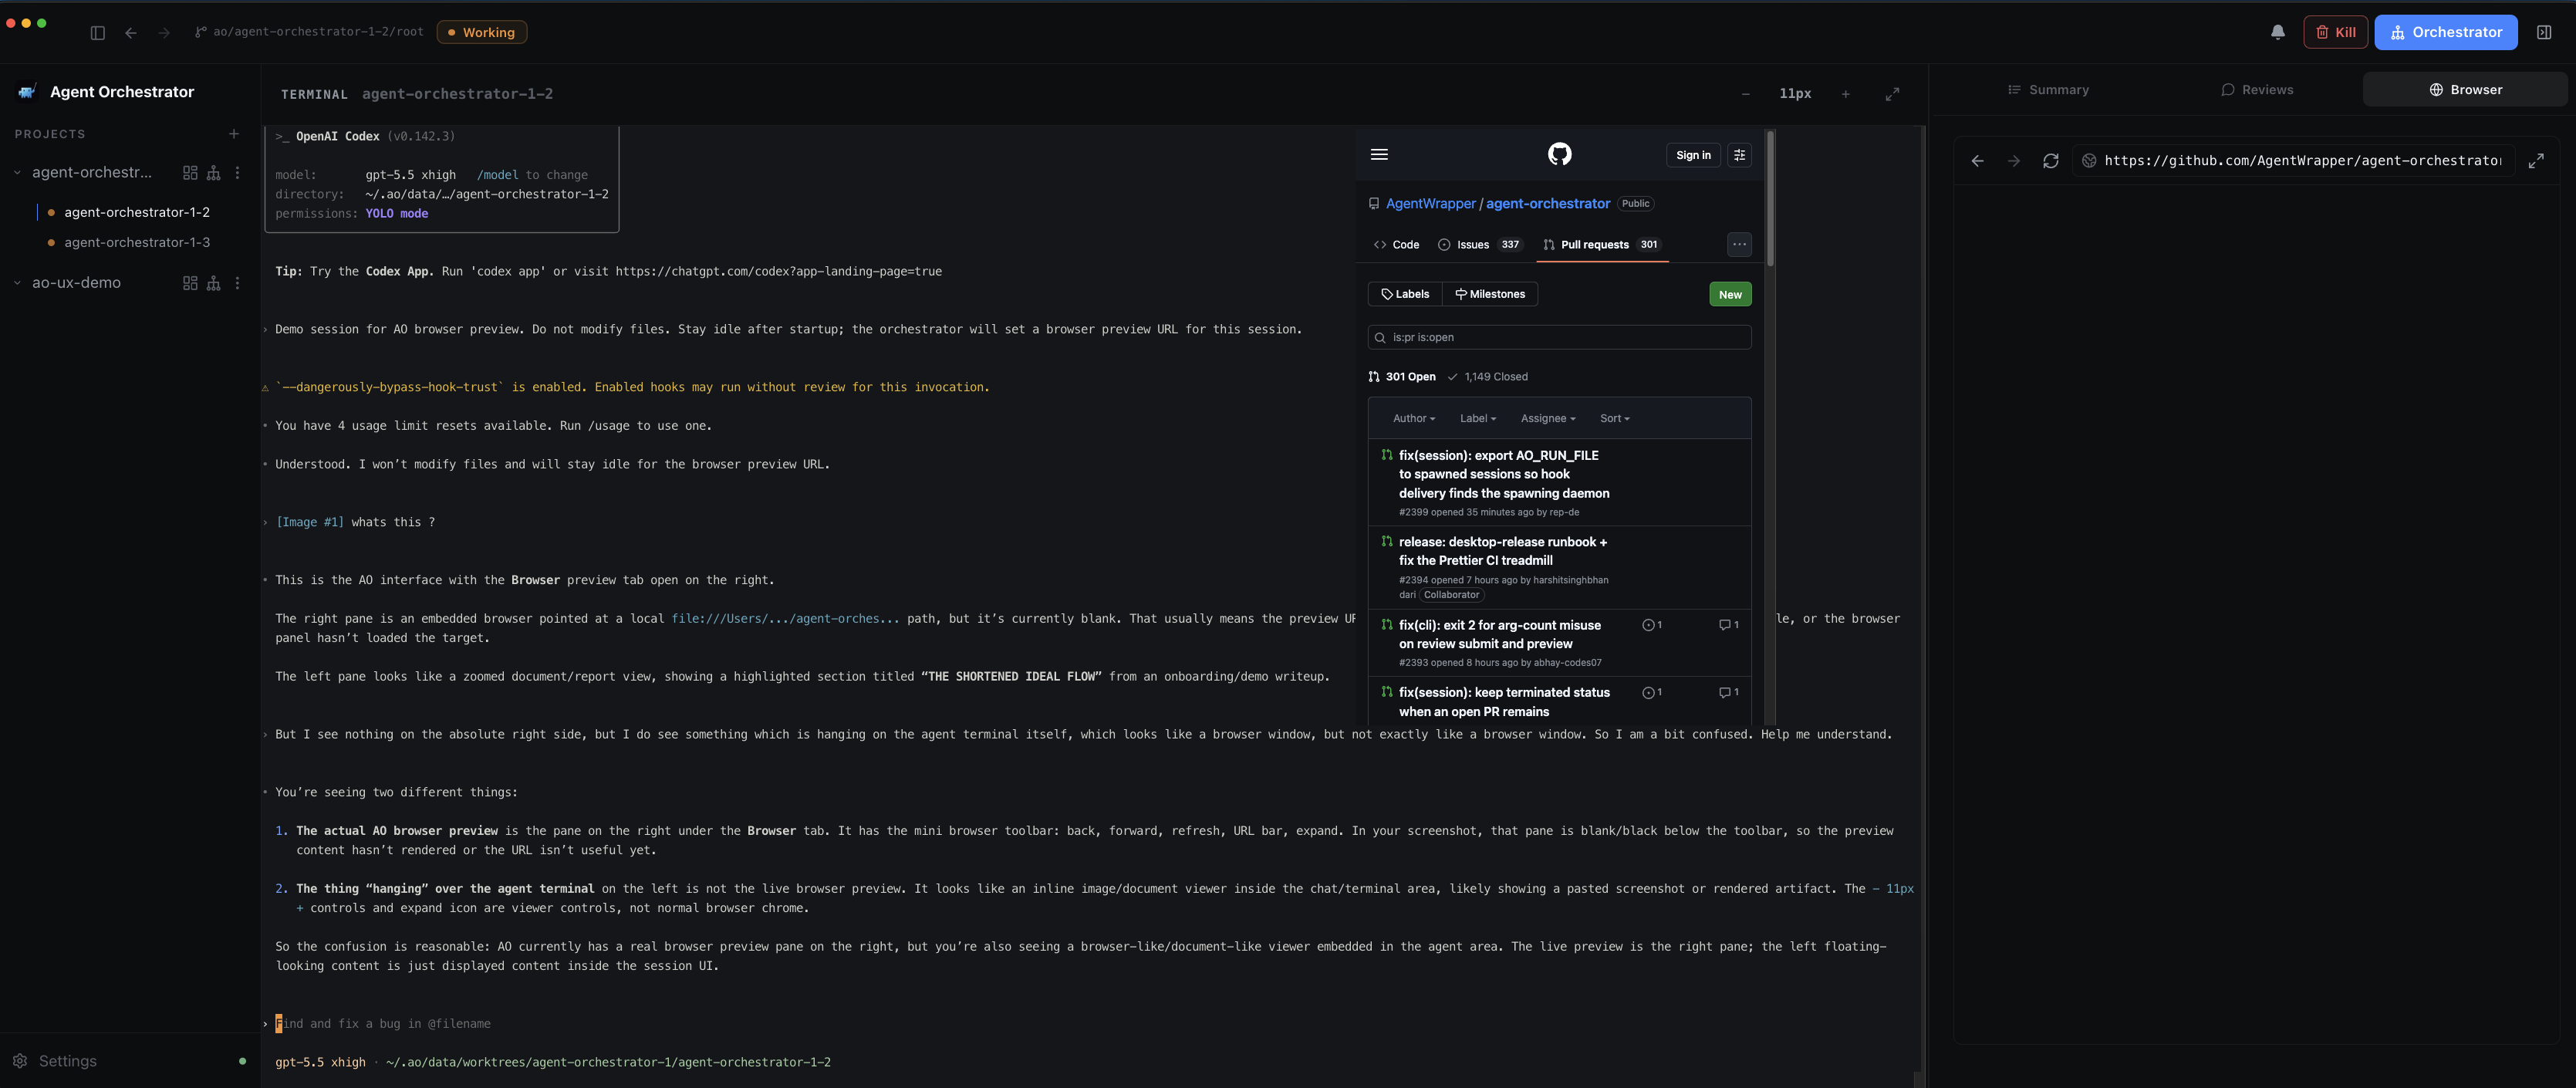The width and height of the screenshot is (2576, 1088).
Task: Open the GitHub hamburger menu
Action: pos(1379,154)
